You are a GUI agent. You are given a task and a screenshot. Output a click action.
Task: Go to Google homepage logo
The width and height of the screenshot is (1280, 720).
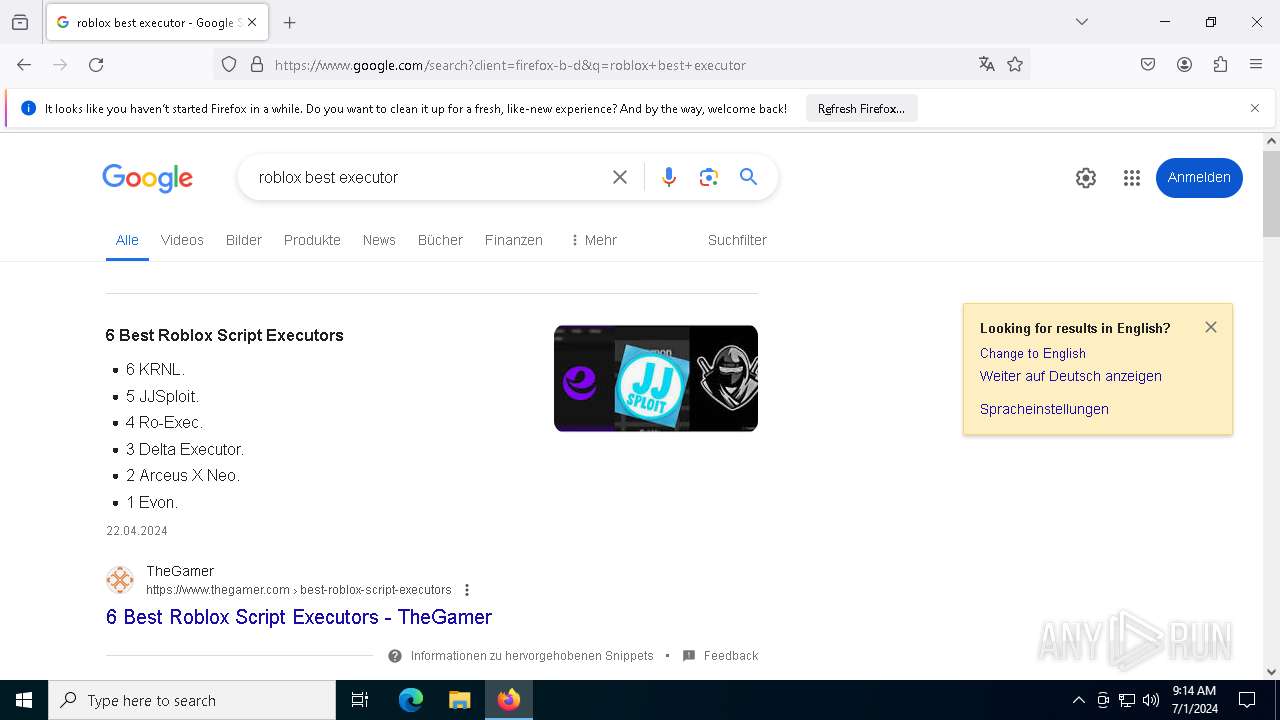(x=147, y=178)
